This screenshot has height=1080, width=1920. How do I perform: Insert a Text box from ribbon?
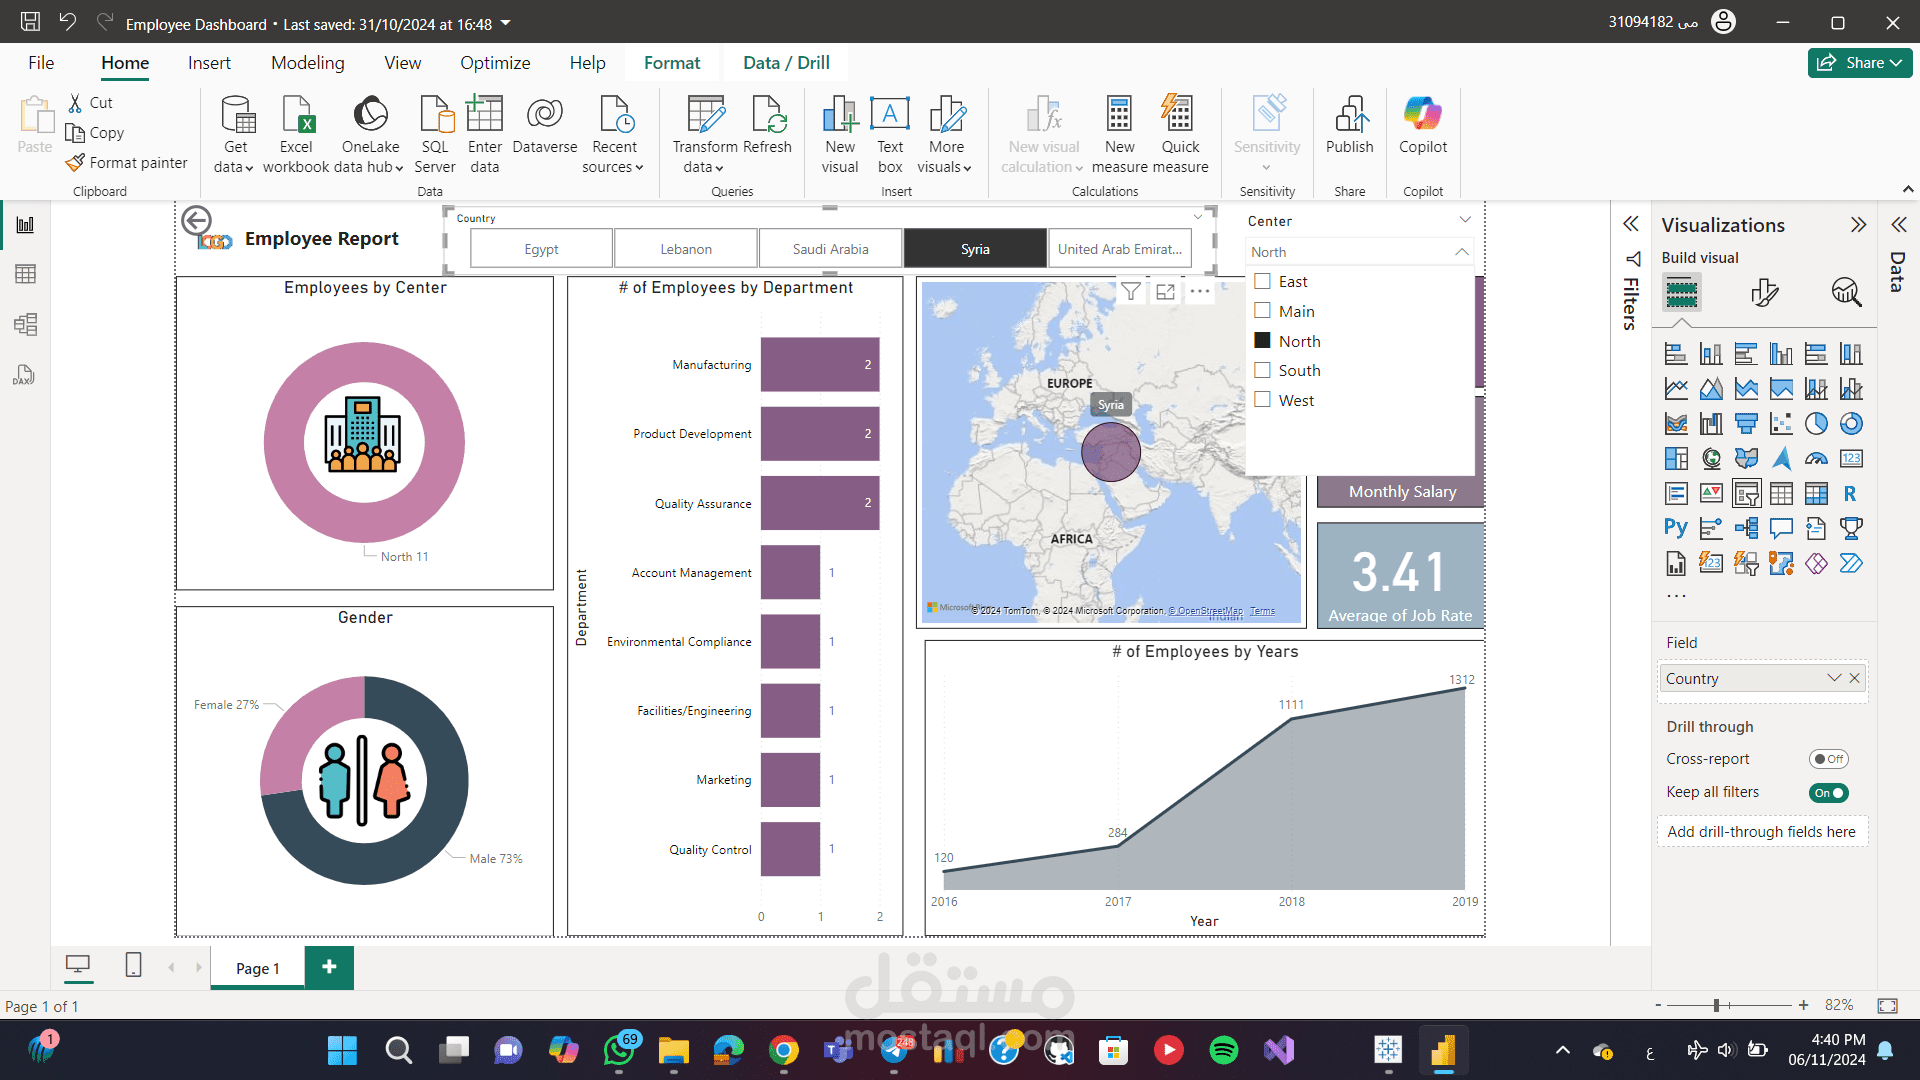(889, 116)
